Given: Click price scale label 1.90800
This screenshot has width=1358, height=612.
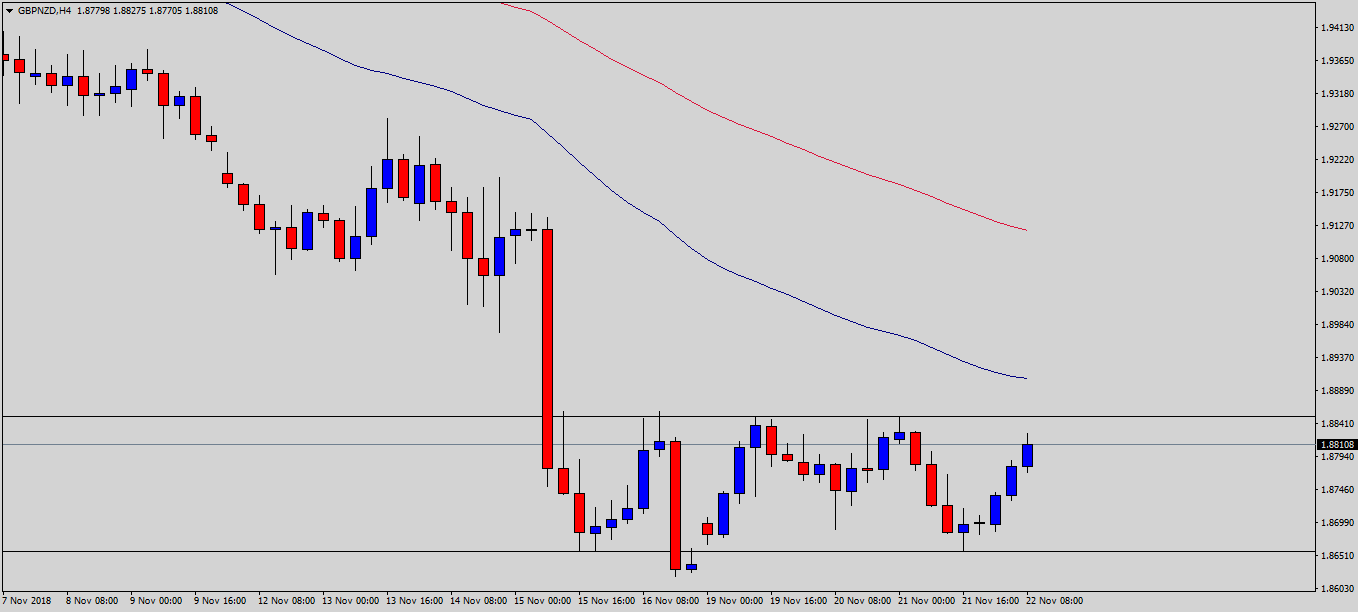Looking at the screenshot, I should (1337, 259).
